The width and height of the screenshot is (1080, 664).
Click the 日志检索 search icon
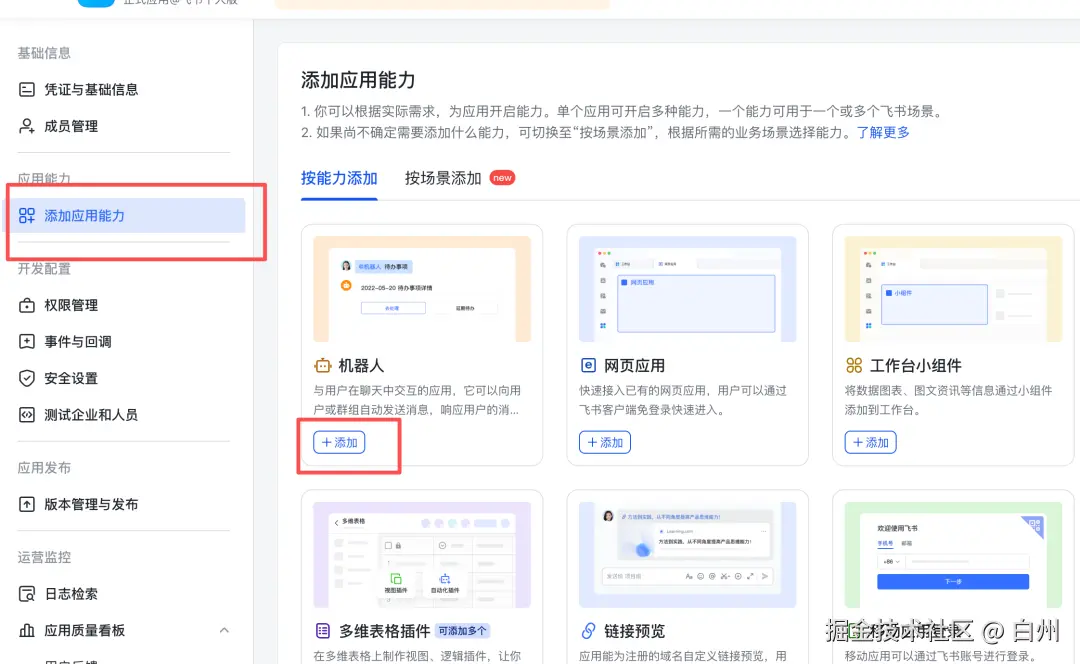click(x=27, y=594)
